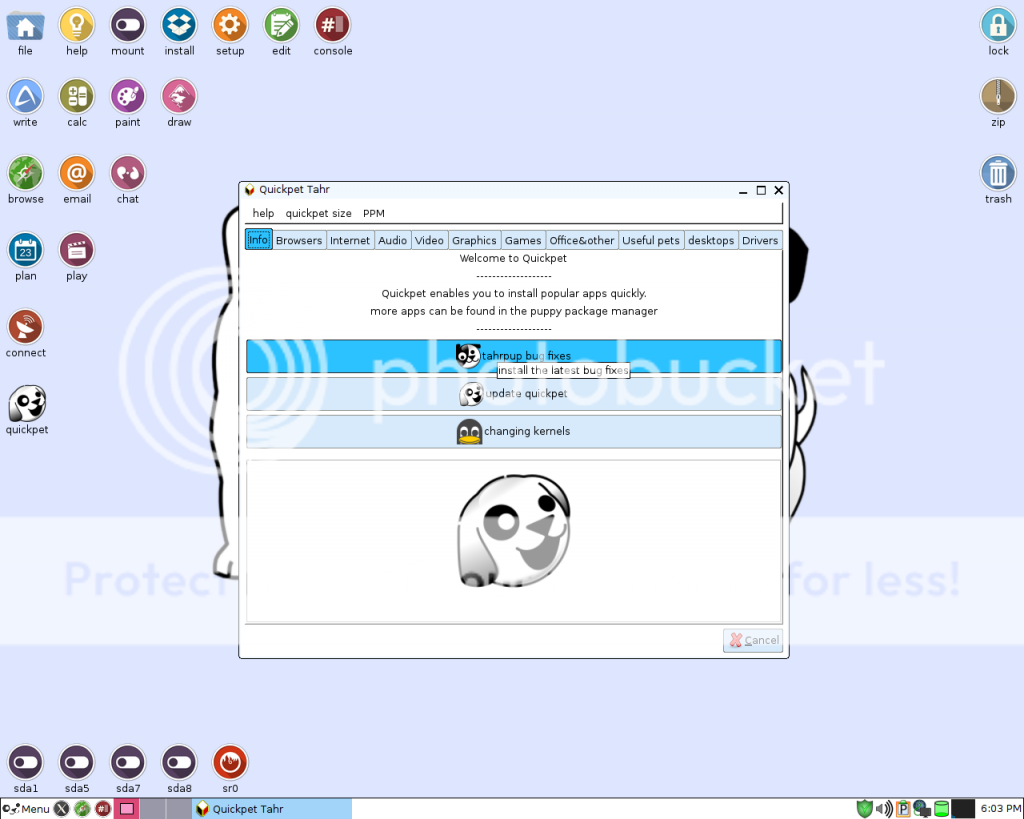
Task: Select the Useful pets tab
Action: [651, 240]
